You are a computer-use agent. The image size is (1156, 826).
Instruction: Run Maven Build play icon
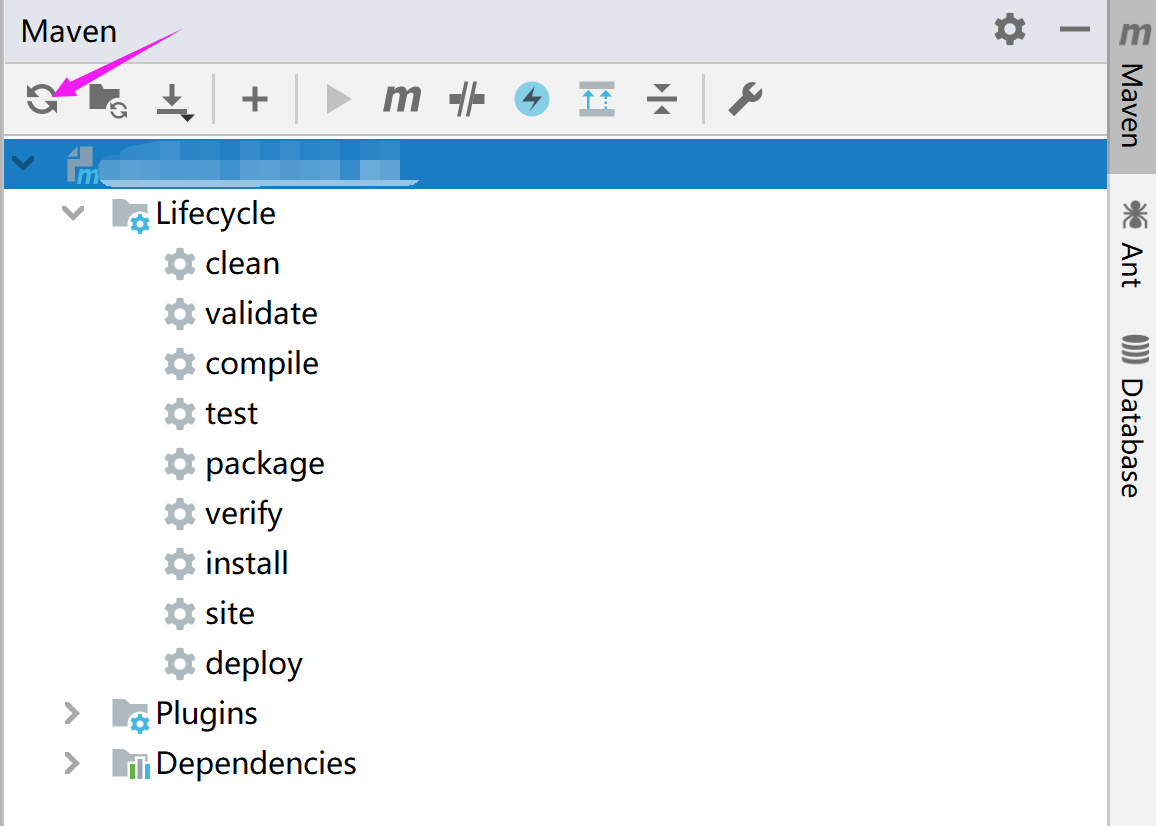tap(338, 99)
